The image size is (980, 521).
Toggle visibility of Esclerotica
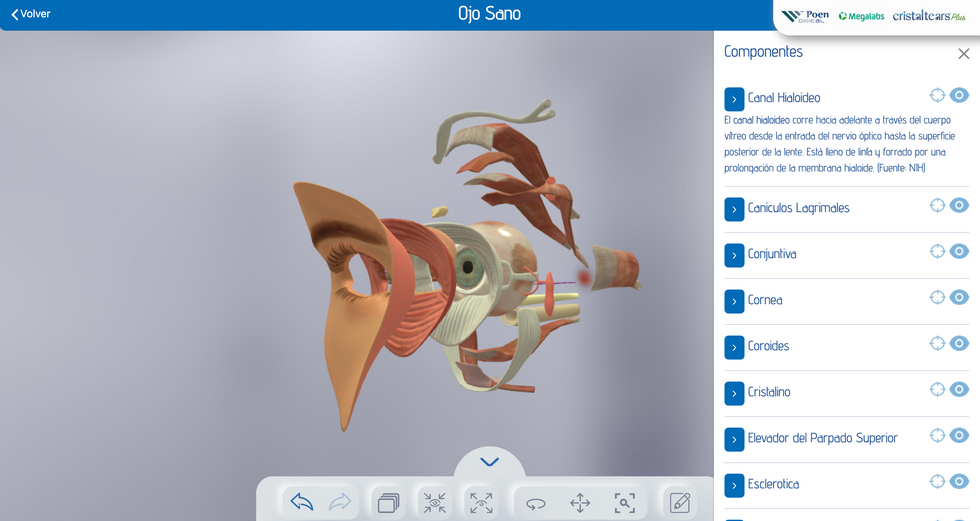(x=959, y=481)
